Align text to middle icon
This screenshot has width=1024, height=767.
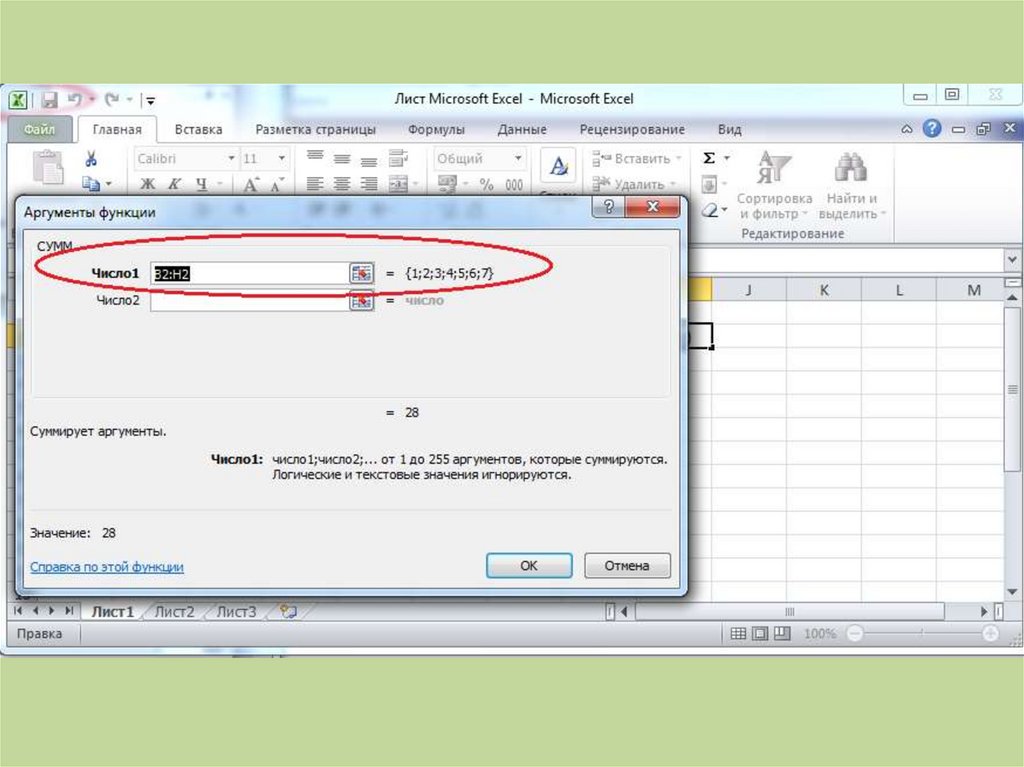tap(342, 158)
